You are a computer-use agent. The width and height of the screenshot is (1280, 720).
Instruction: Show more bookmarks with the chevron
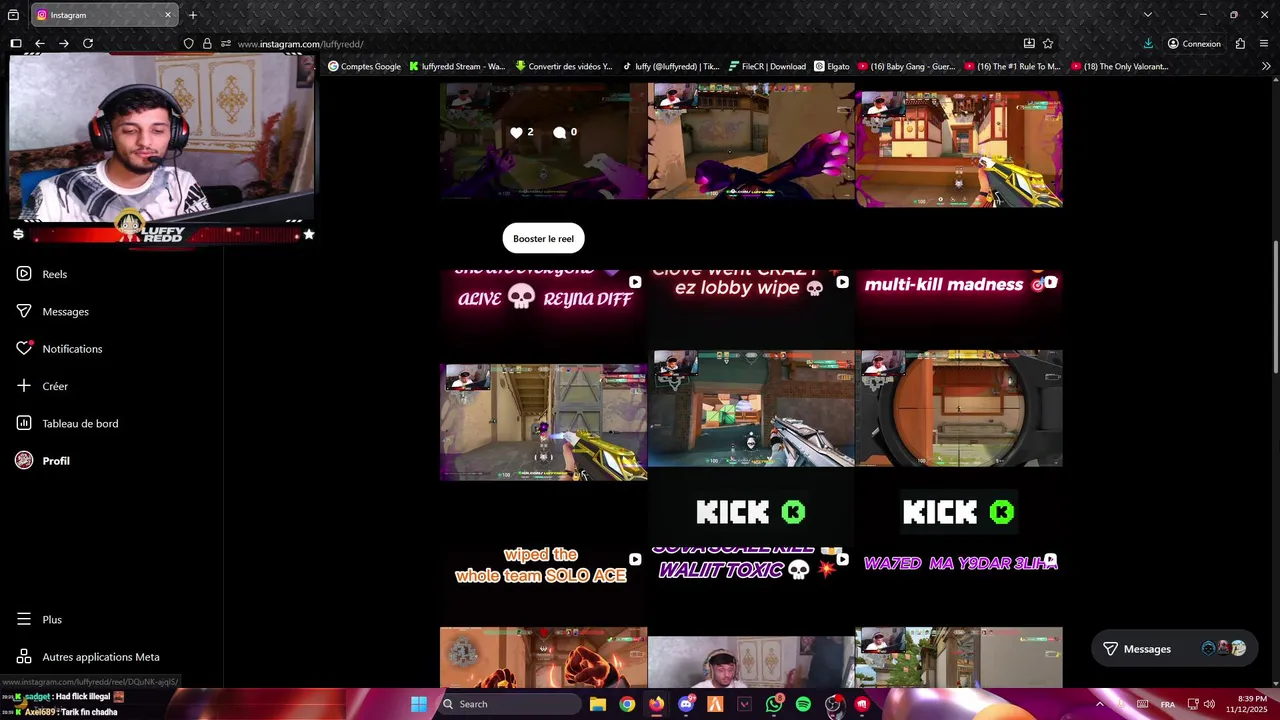point(1265,66)
